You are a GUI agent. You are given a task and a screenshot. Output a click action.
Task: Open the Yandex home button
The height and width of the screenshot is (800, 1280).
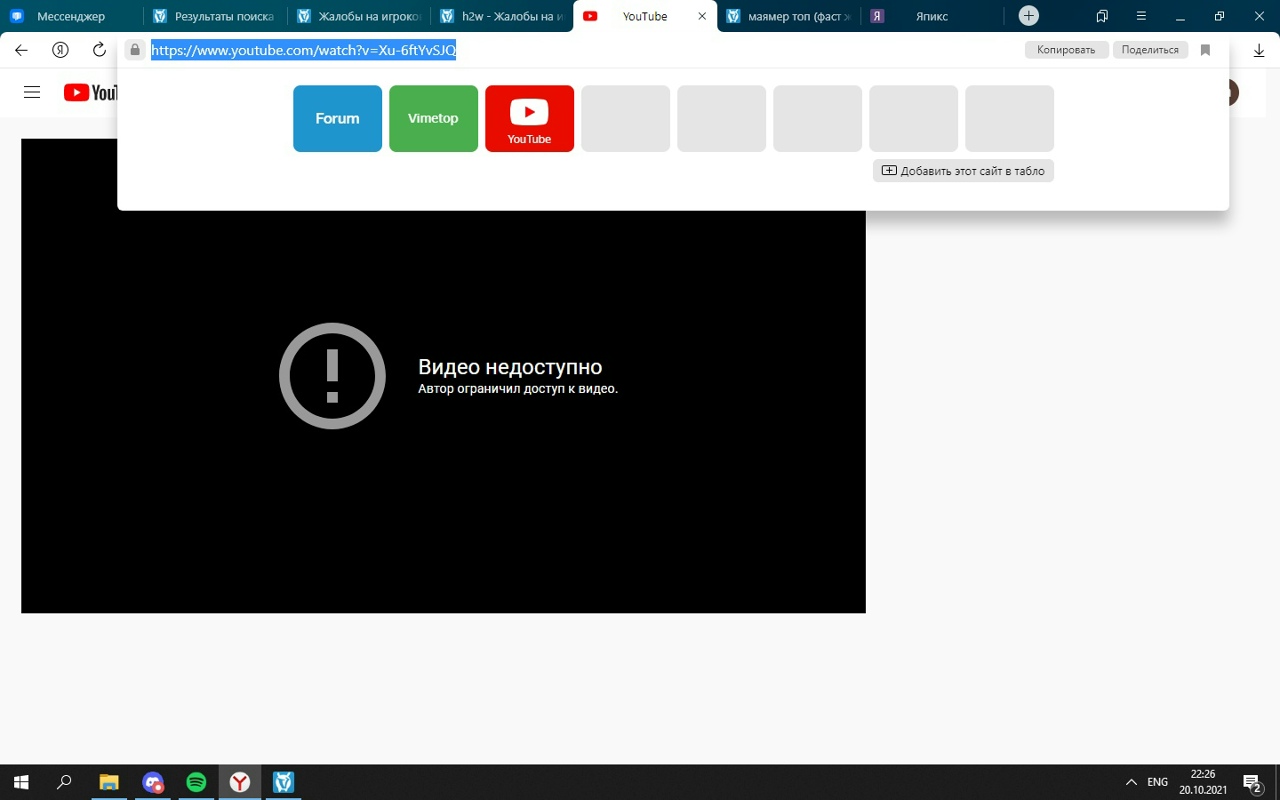click(x=60, y=50)
